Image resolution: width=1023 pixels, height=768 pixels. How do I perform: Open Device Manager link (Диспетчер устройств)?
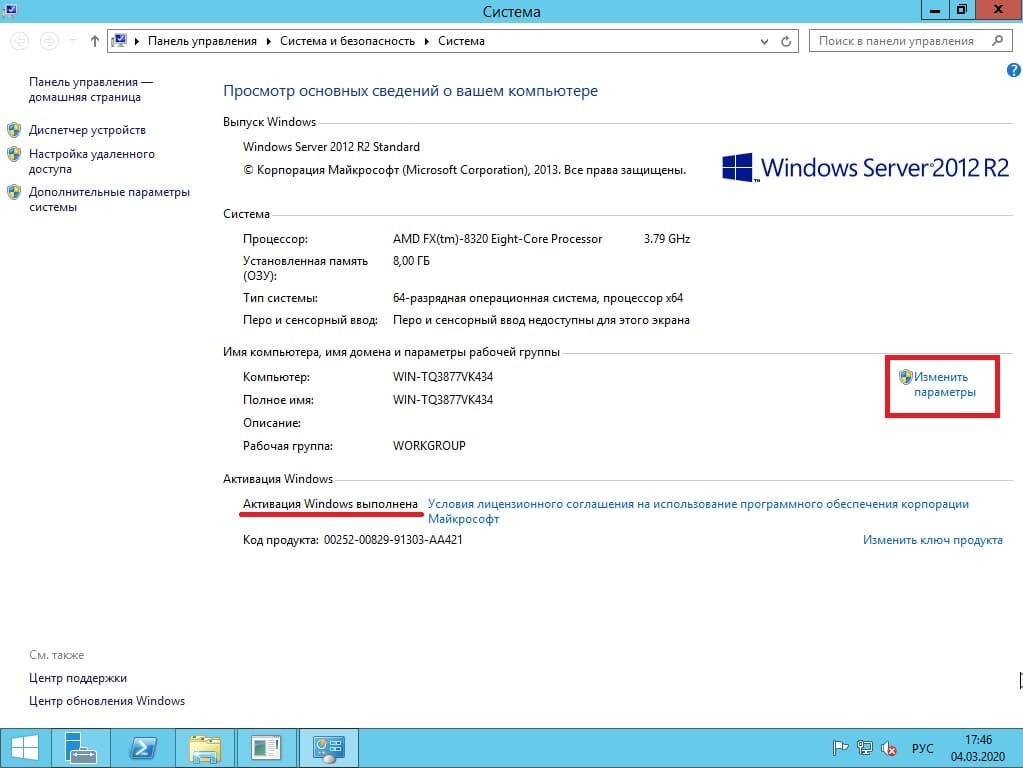(87, 130)
